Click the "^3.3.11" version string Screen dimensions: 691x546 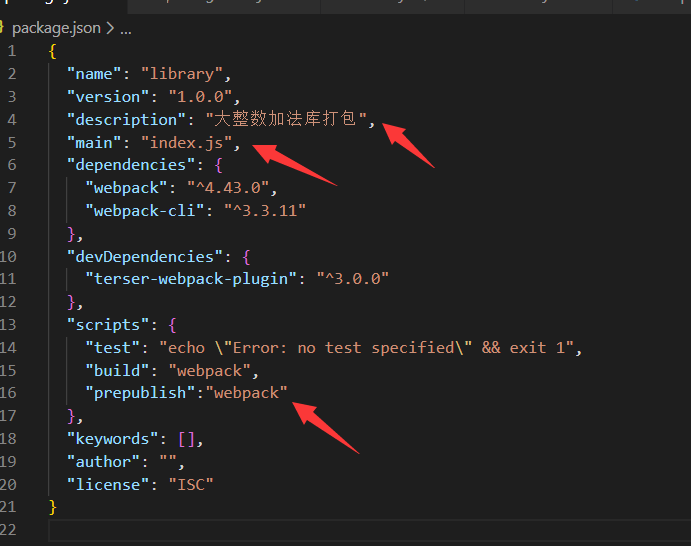(x=265, y=211)
